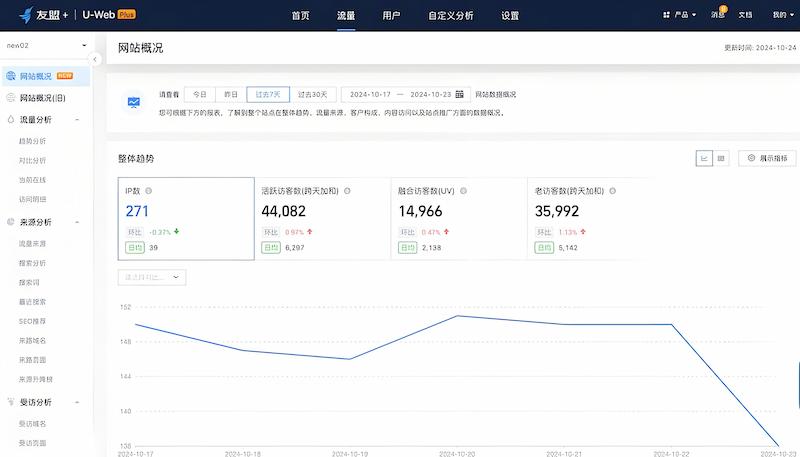This screenshot has height=457, width=800.
Task: Click the 展示指标 button
Action: pyautogui.click(x=767, y=158)
